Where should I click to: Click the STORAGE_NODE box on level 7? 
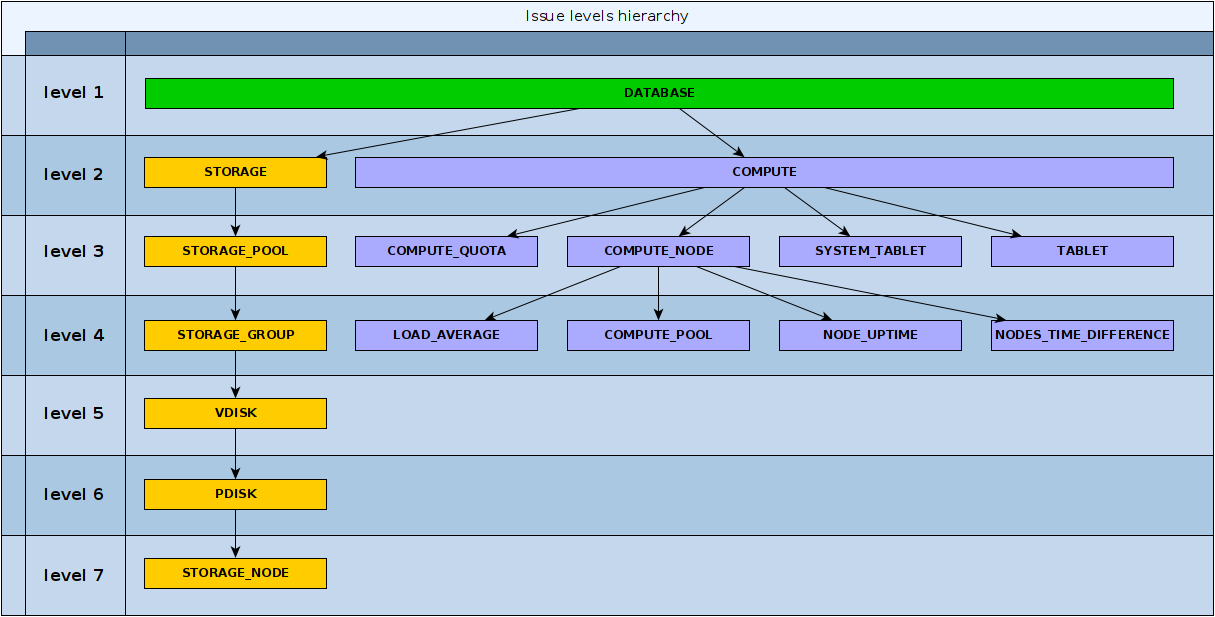pos(235,572)
